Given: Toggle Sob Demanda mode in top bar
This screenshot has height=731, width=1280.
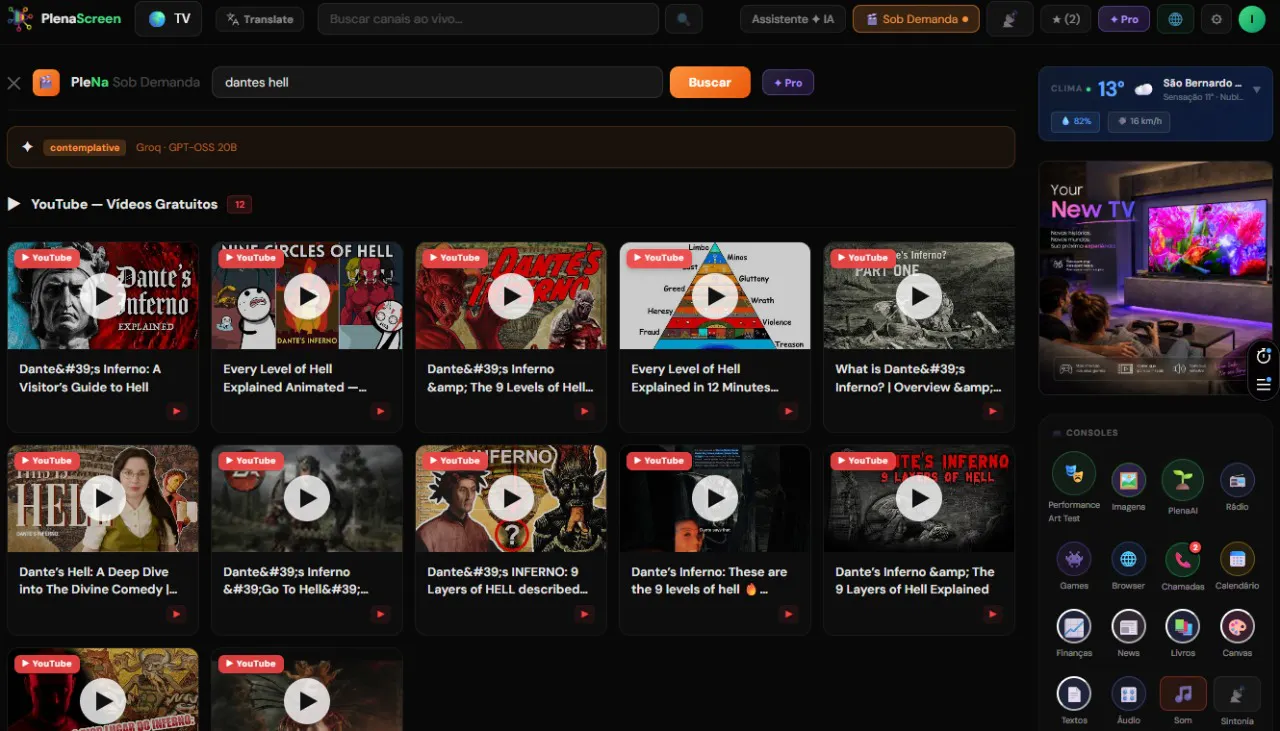Looking at the screenshot, I should 917,19.
